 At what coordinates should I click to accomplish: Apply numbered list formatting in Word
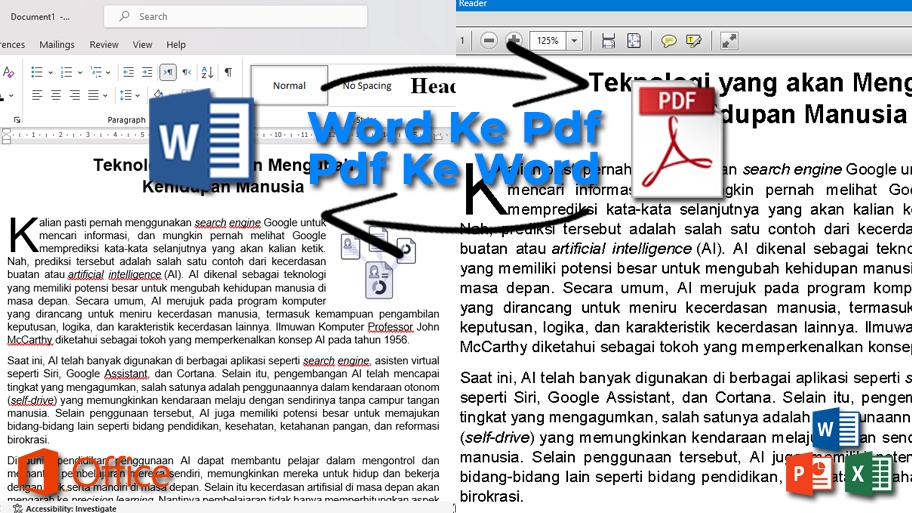(66, 72)
